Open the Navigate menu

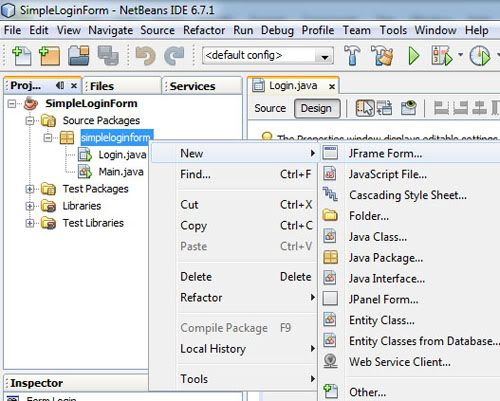tap(110, 30)
